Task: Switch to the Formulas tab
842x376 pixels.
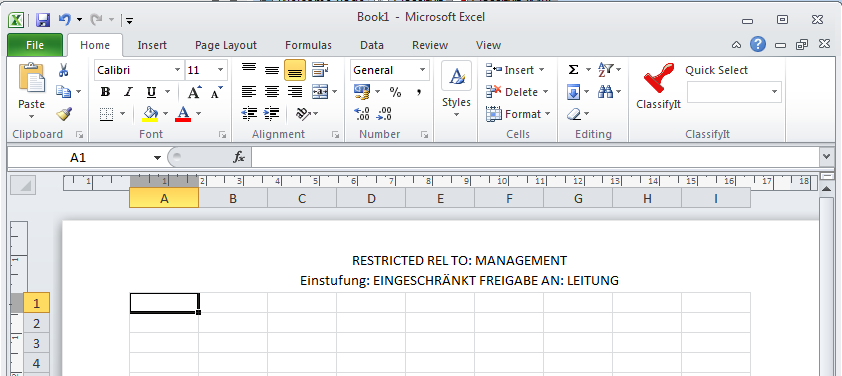Action: pos(308,45)
